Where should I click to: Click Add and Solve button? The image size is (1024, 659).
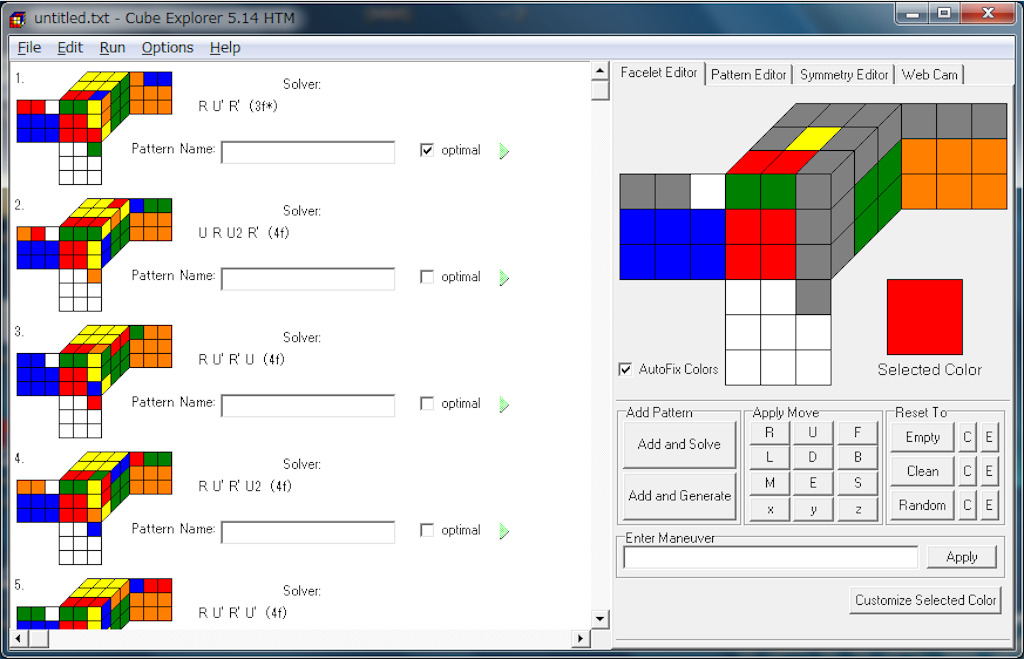click(679, 444)
